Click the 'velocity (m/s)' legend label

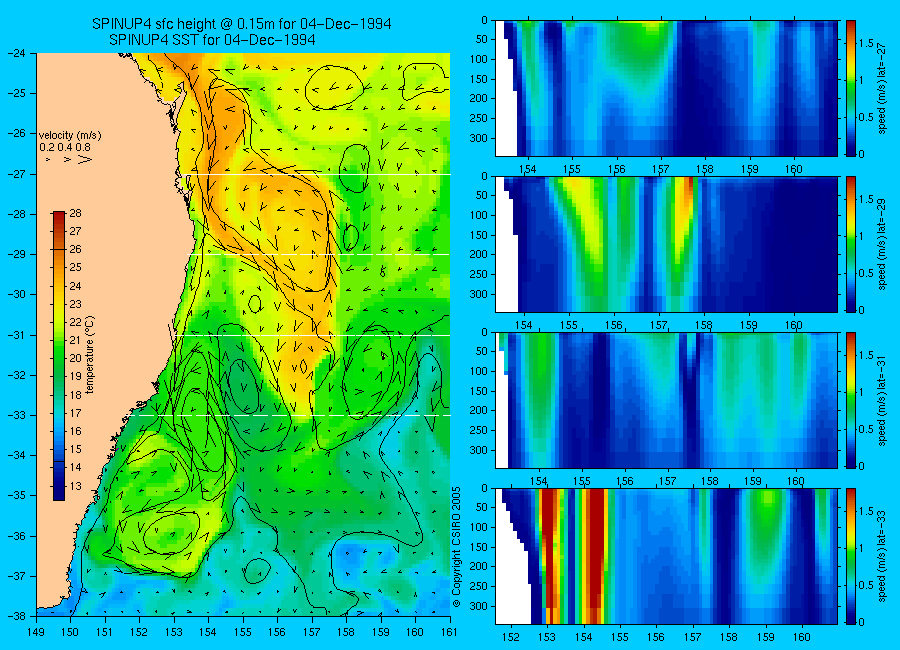(70, 136)
